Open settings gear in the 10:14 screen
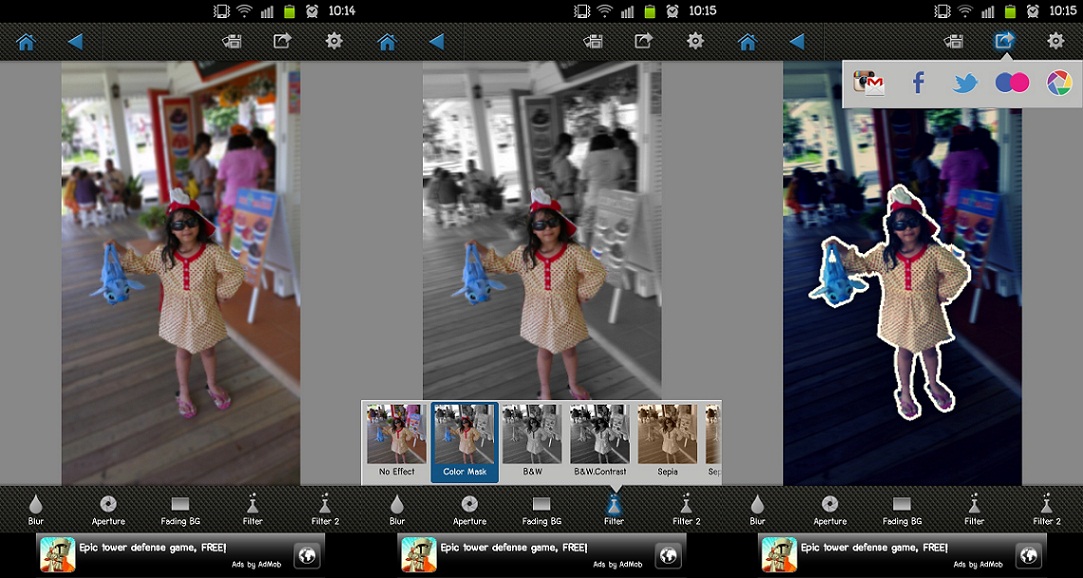The height and width of the screenshot is (578, 1083). [334, 41]
